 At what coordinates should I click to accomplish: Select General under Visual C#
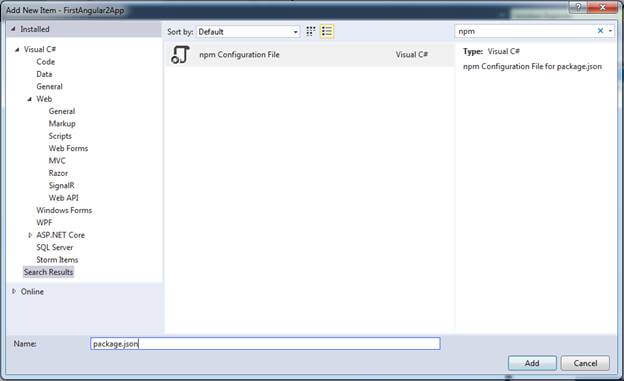[x=49, y=86]
